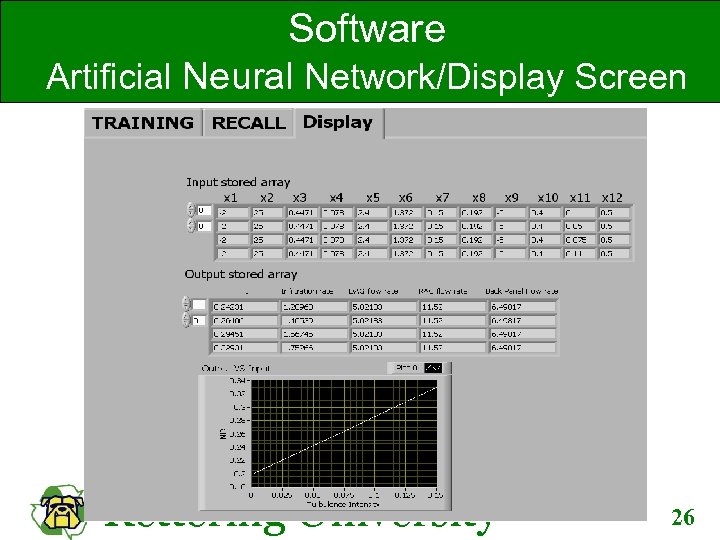Click the Plot 0 line style icon
This screenshot has height=540, width=720.
433,368
